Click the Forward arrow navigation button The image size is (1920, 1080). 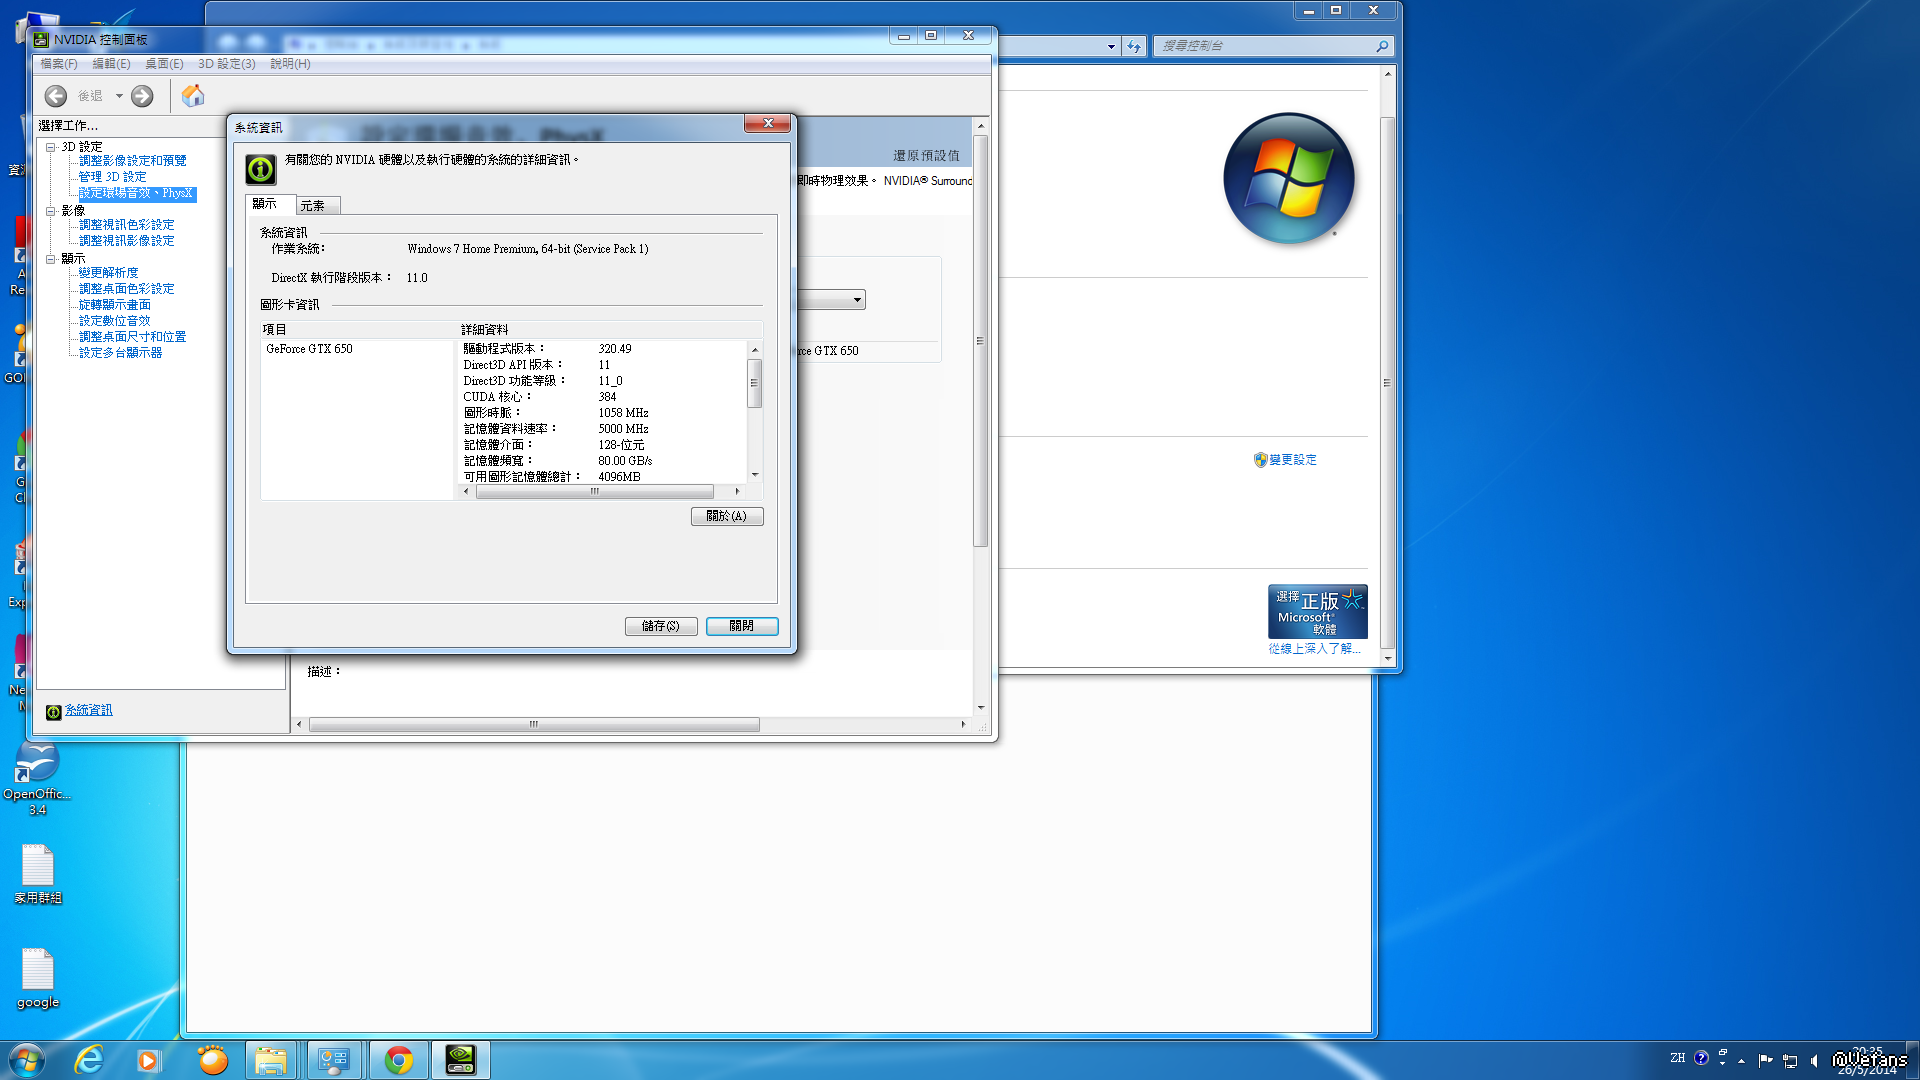pyautogui.click(x=142, y=96)
